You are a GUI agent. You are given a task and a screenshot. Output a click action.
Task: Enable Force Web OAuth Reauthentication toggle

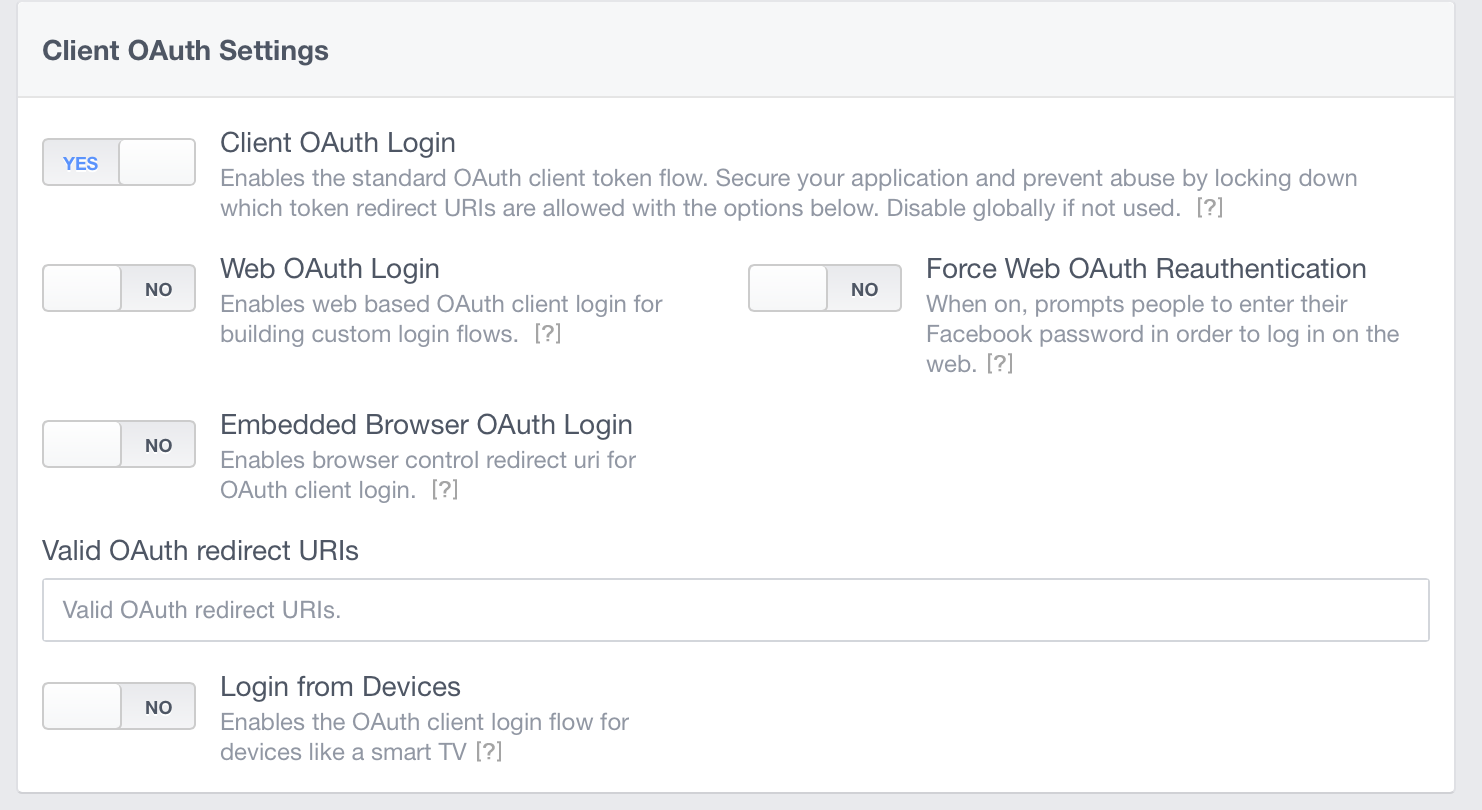(x=825, y=288)
